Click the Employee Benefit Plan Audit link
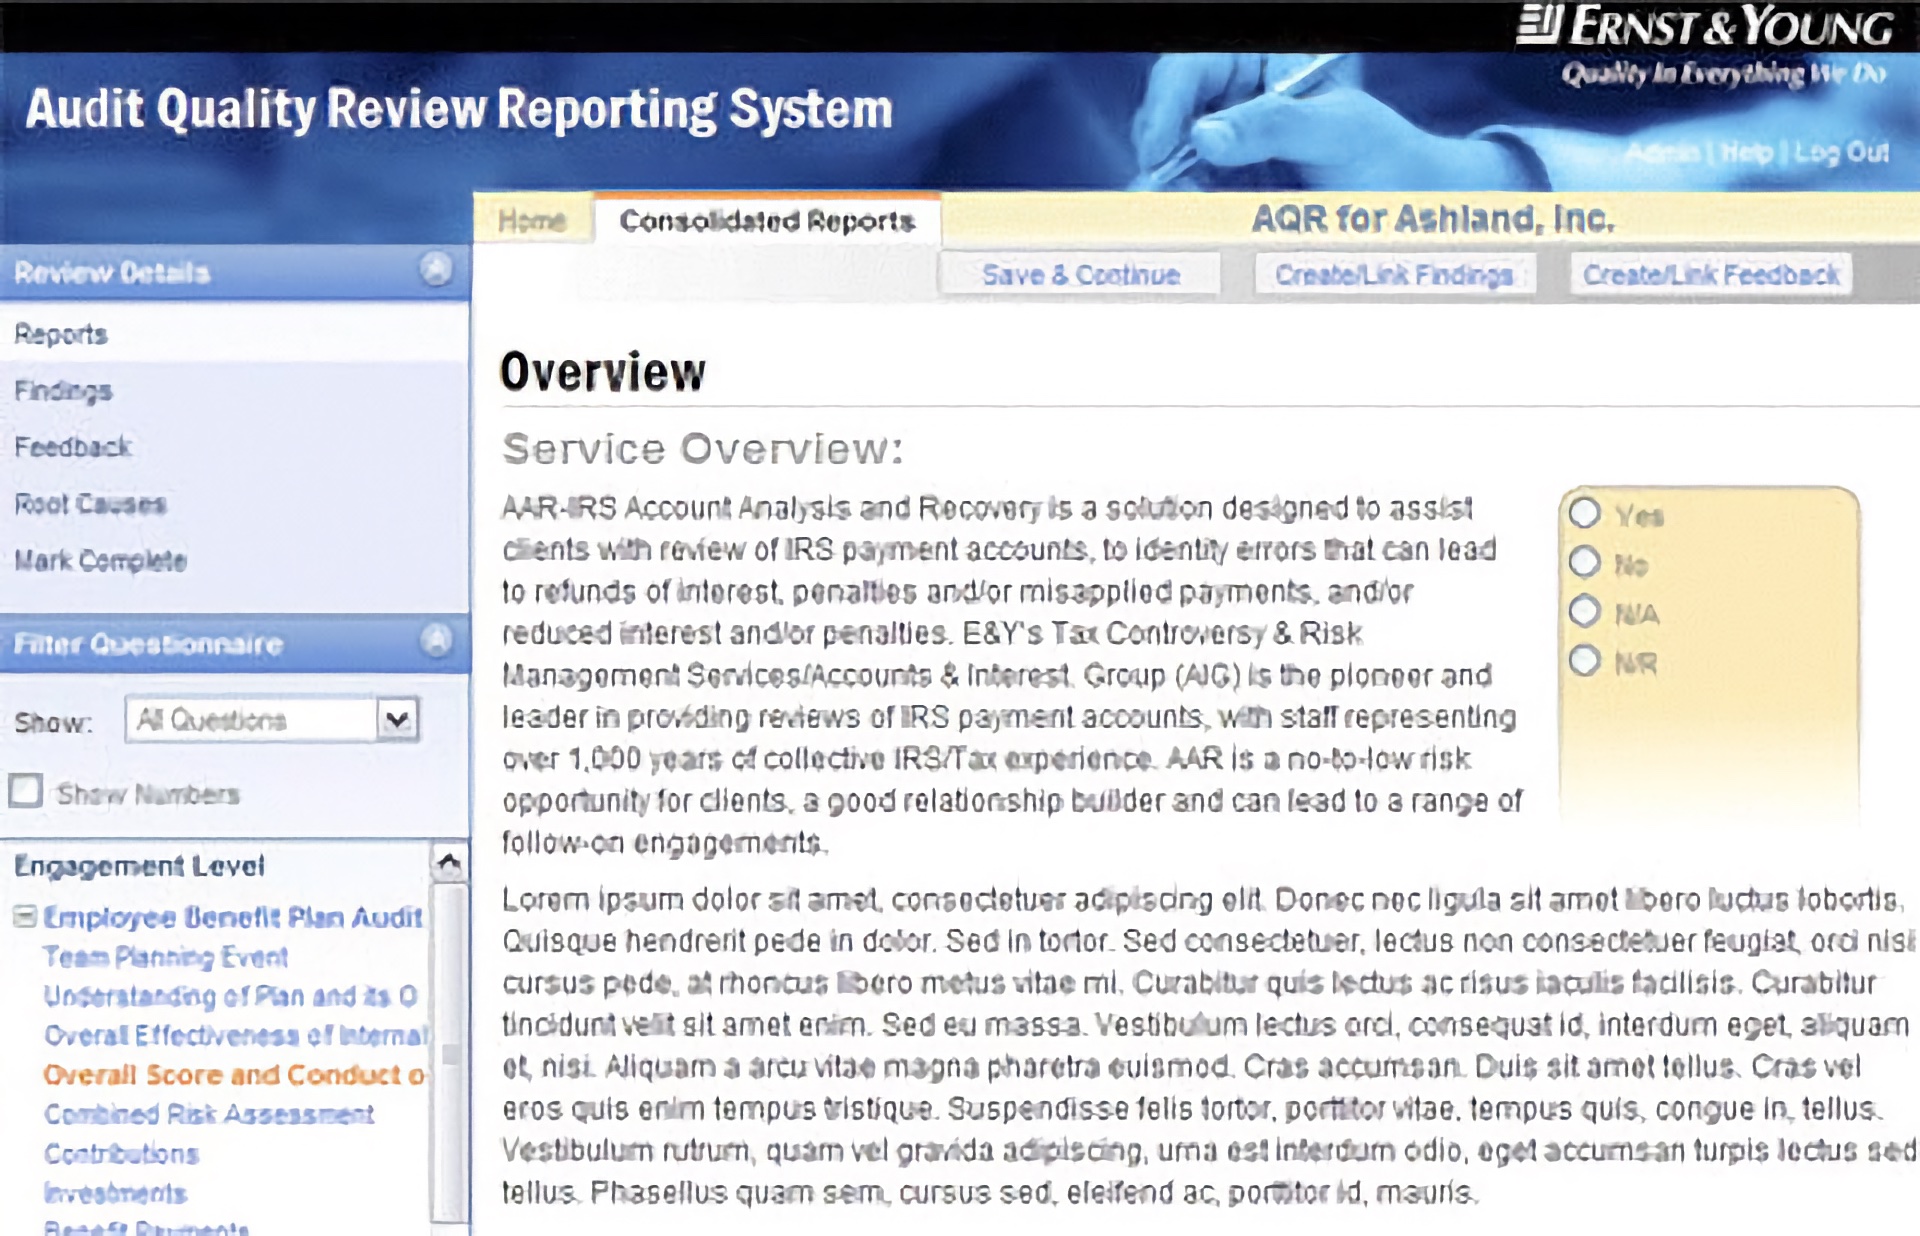 pyautogui.click(x=233, y=917)
